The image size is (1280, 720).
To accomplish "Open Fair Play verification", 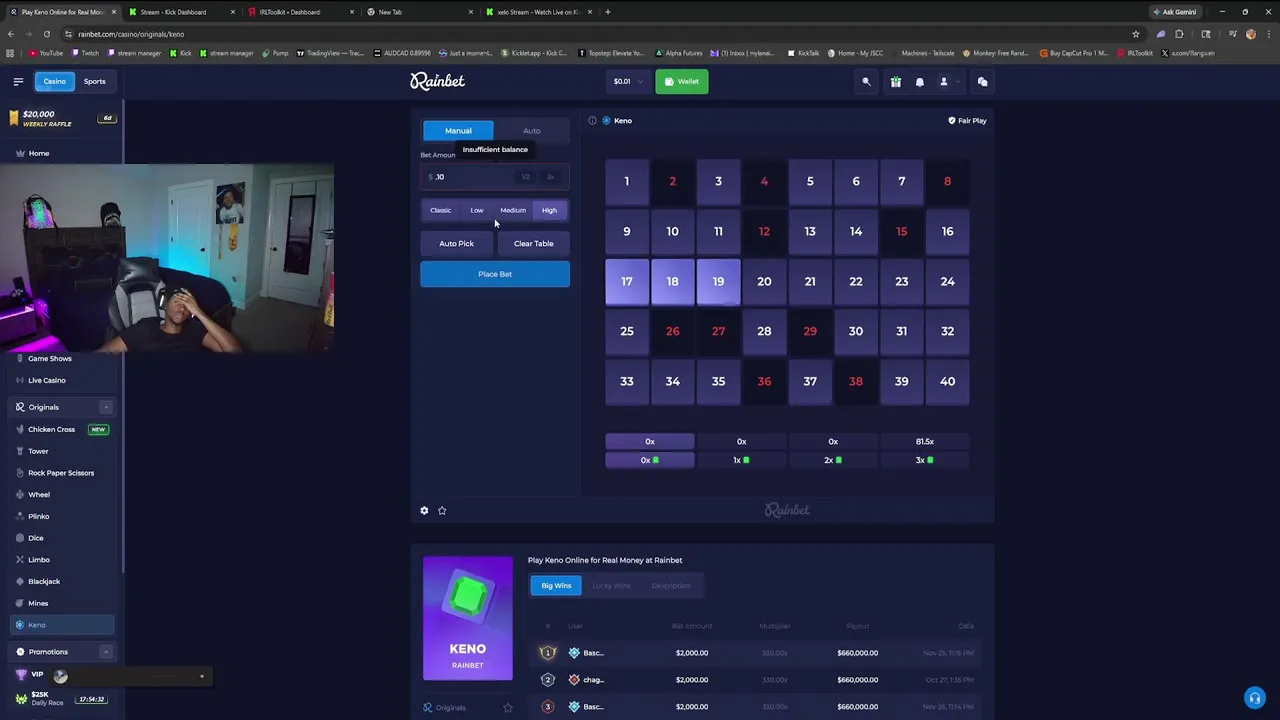I will (967, 120).
